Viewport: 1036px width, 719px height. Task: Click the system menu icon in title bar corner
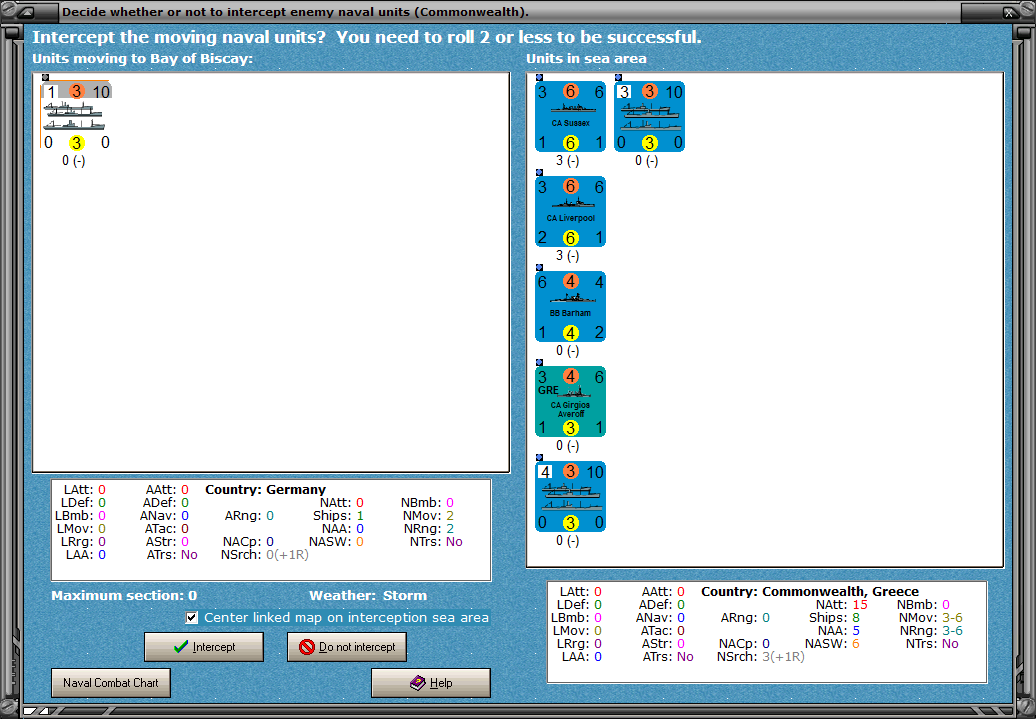(28, 12)
